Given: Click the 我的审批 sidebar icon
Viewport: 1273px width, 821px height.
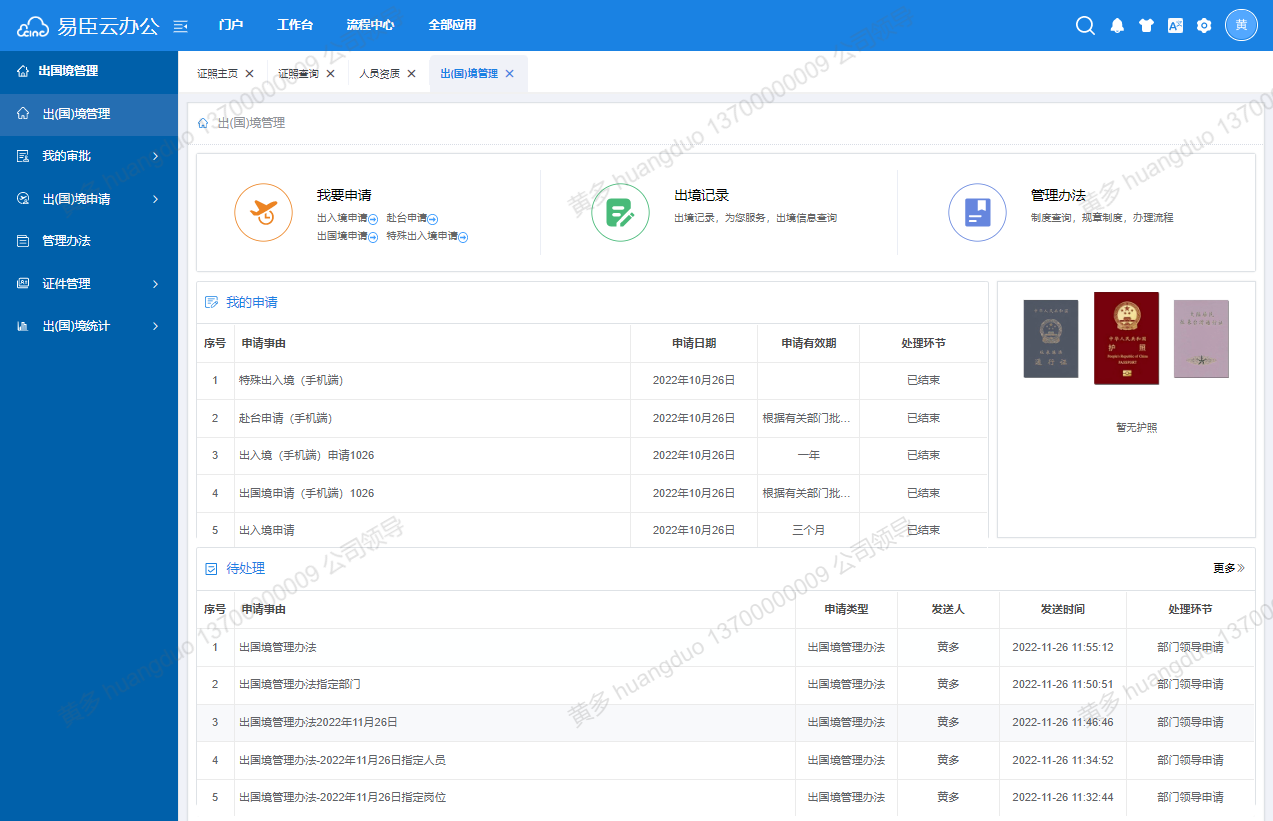Looking at the screenshot, I should tap(23, 156).
